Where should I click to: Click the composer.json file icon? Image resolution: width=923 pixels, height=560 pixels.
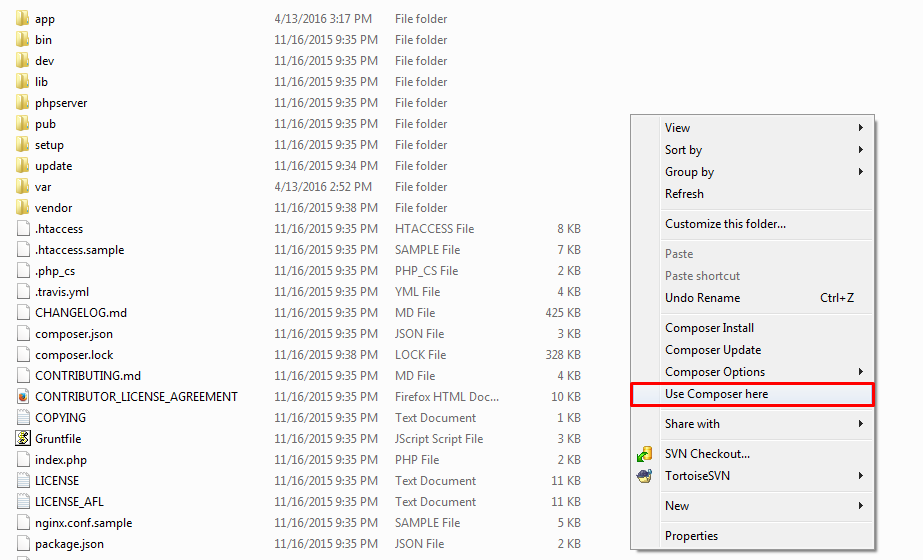23,334
